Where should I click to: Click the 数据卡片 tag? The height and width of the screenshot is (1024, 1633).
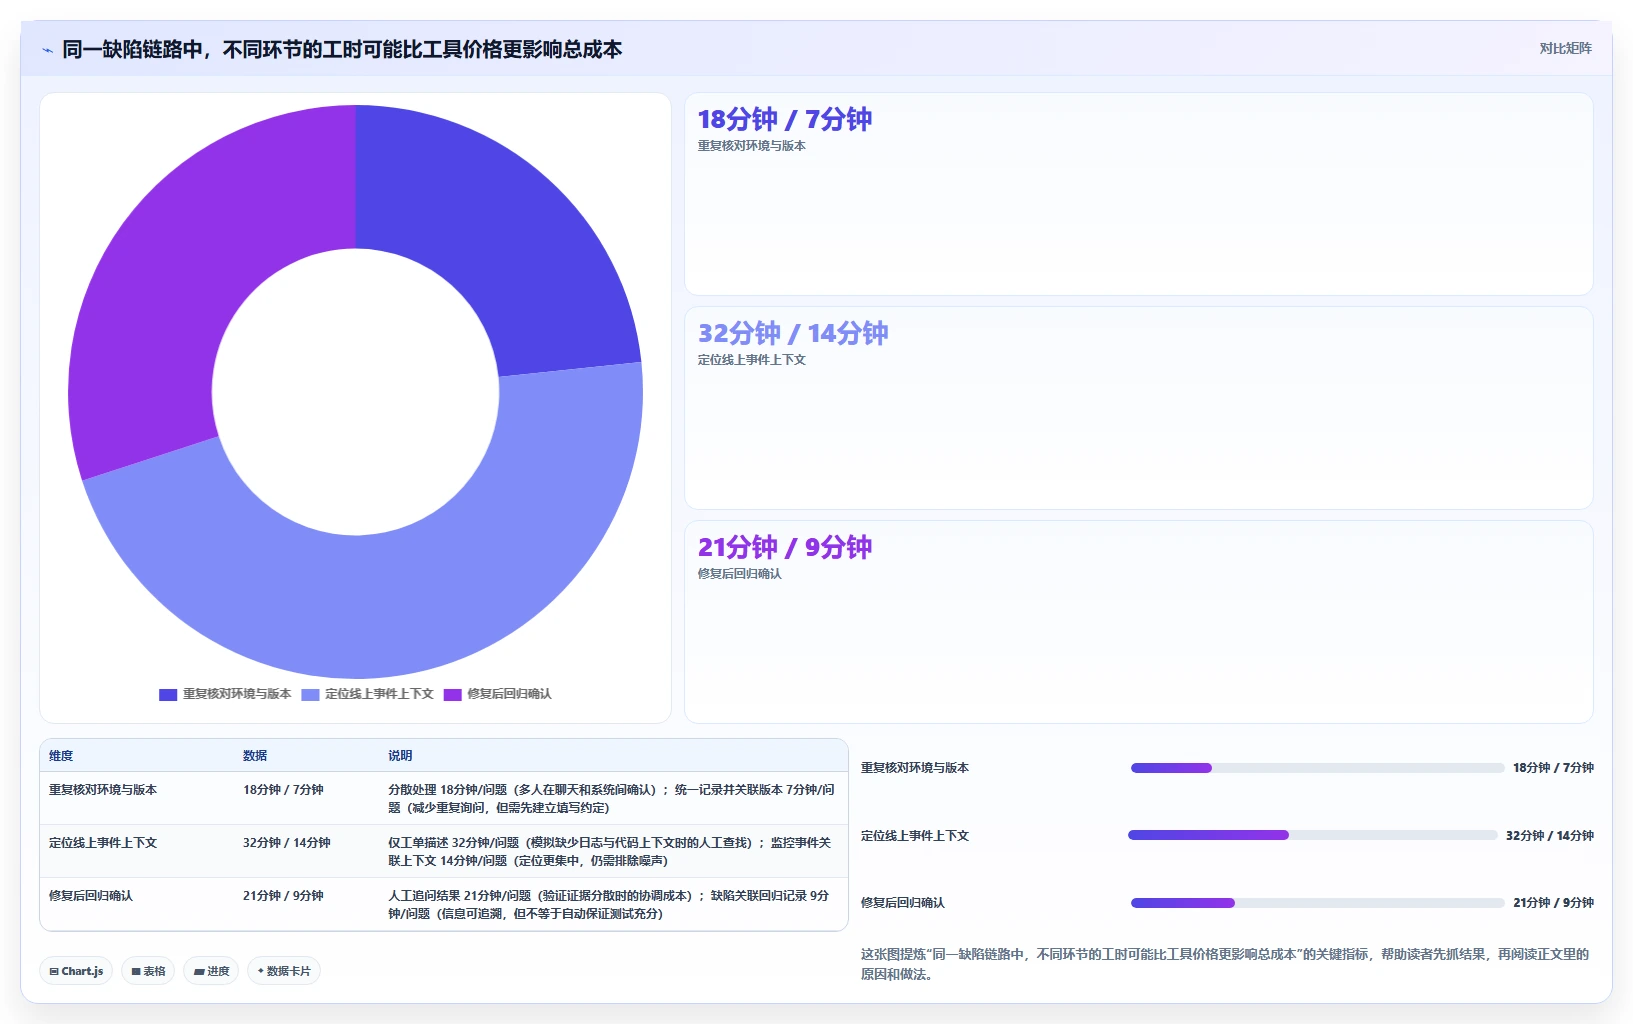pos(284,971)
